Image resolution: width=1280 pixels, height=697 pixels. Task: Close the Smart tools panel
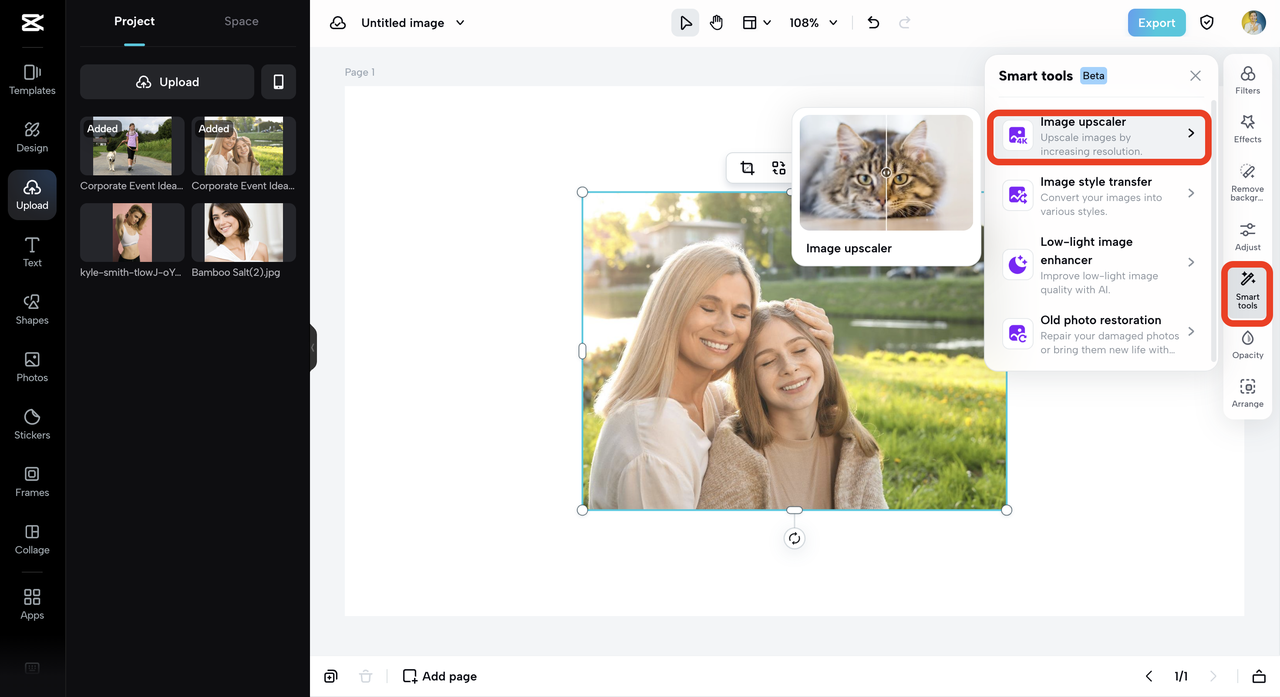pyautogui.click(x=1195, y=76)
